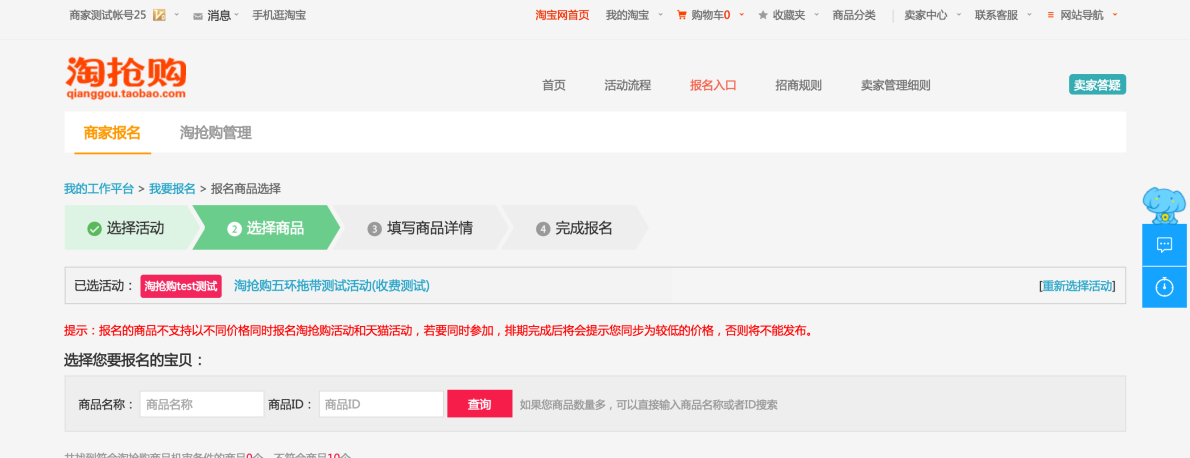The height and width of the screenshot is (458, 1190).
Task: Click the star favorites icon
Action: (x=763, y=14)
